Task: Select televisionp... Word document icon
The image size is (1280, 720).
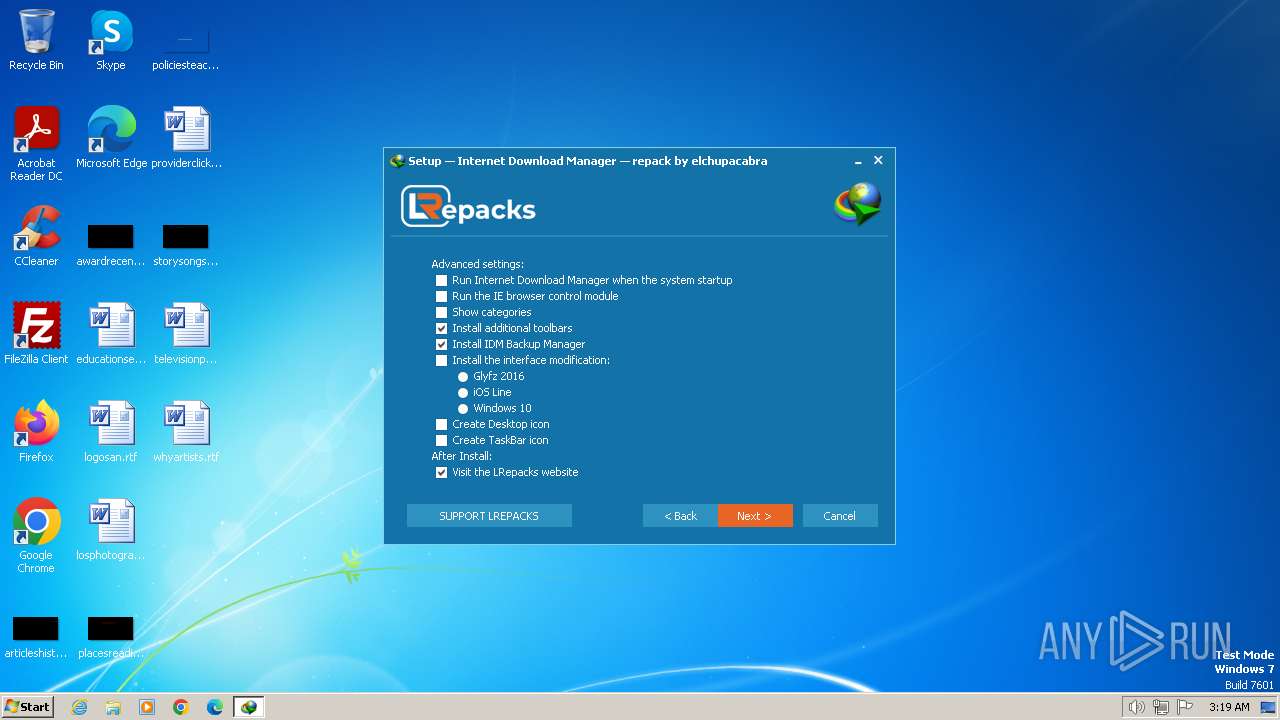Action: coord(186,334)
